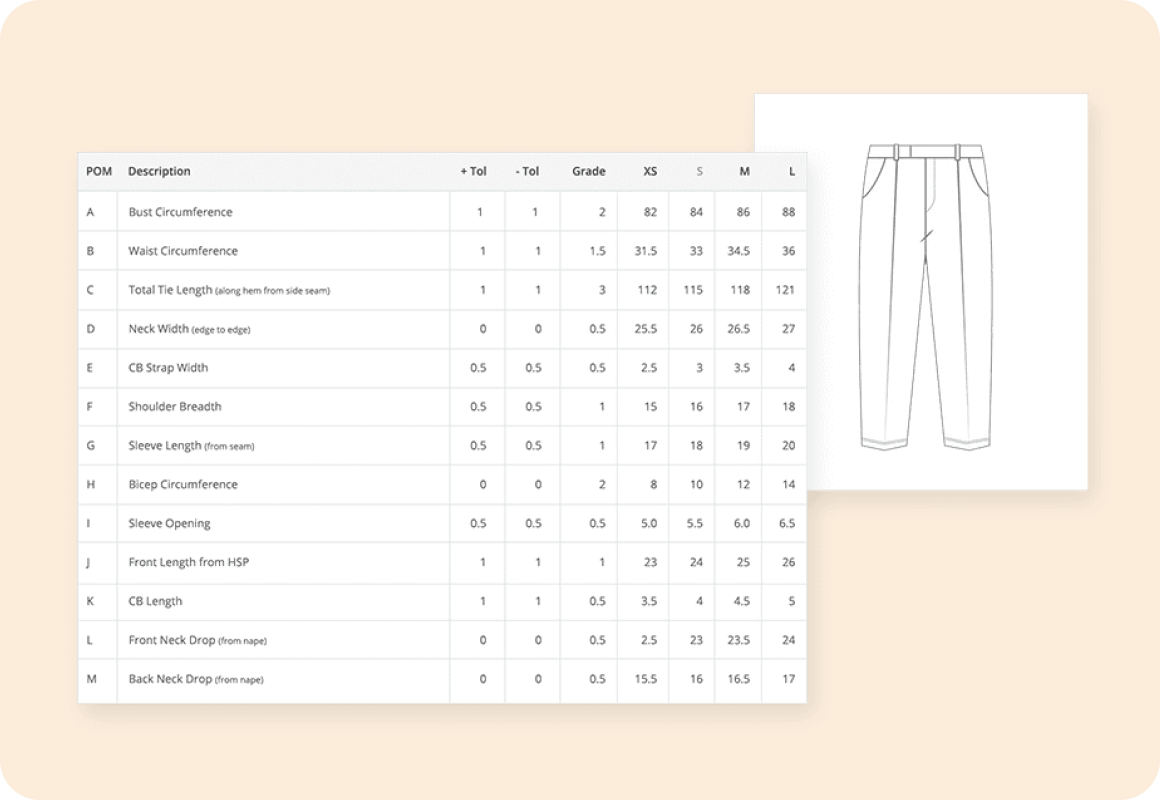Select the M size column header
This screenshot has width=1160, height=800.
point(744,171)
